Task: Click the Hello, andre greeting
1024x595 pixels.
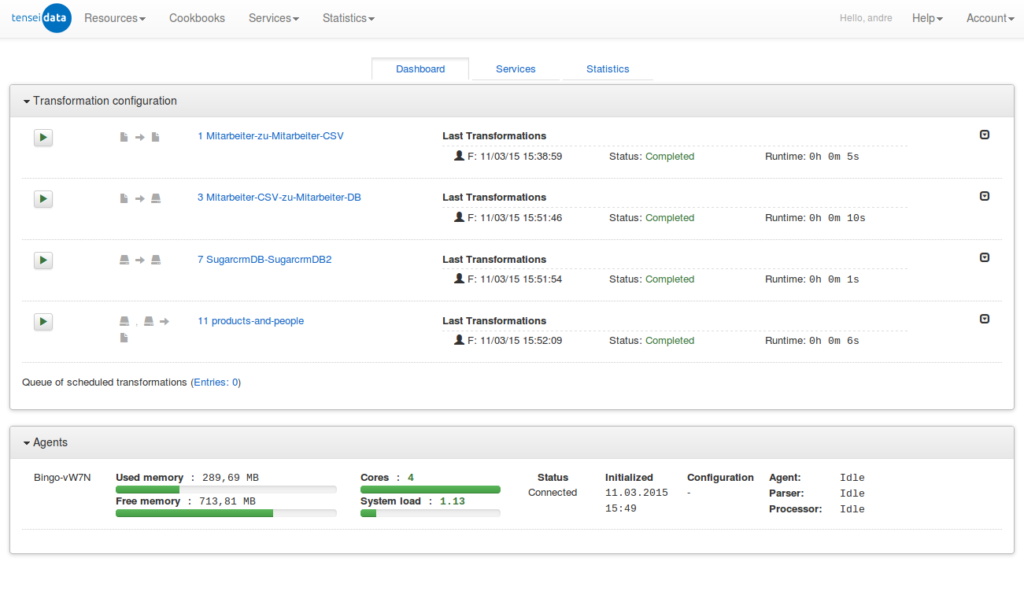Action: (x=866, y=18)
